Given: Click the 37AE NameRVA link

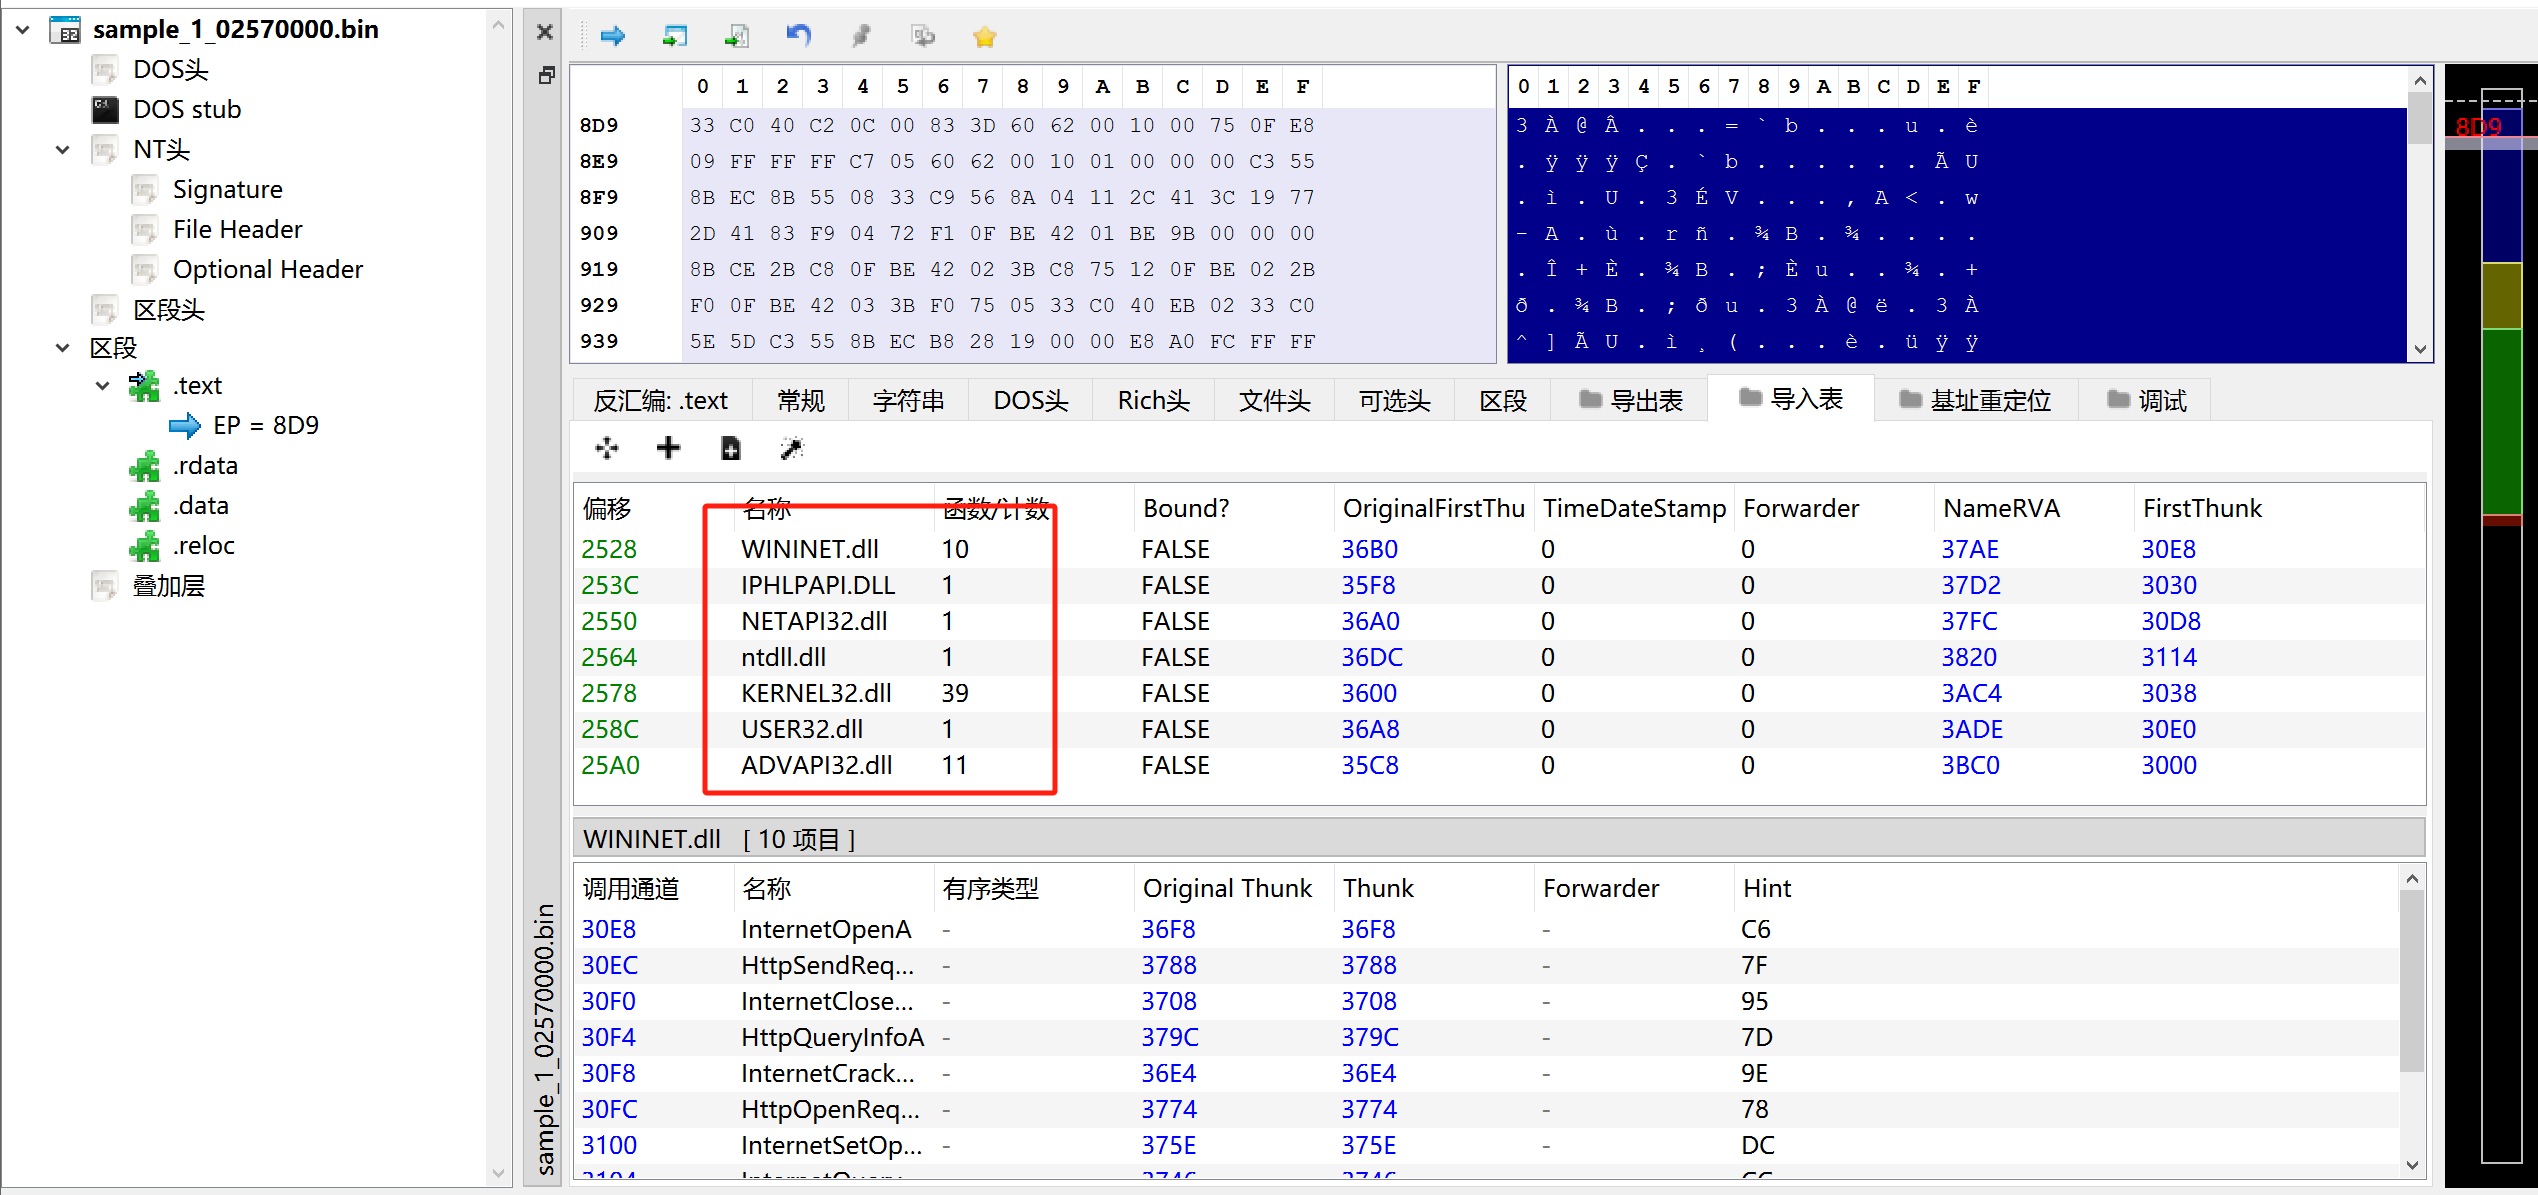Looking at the screenshot, I should pos(1969,549).
